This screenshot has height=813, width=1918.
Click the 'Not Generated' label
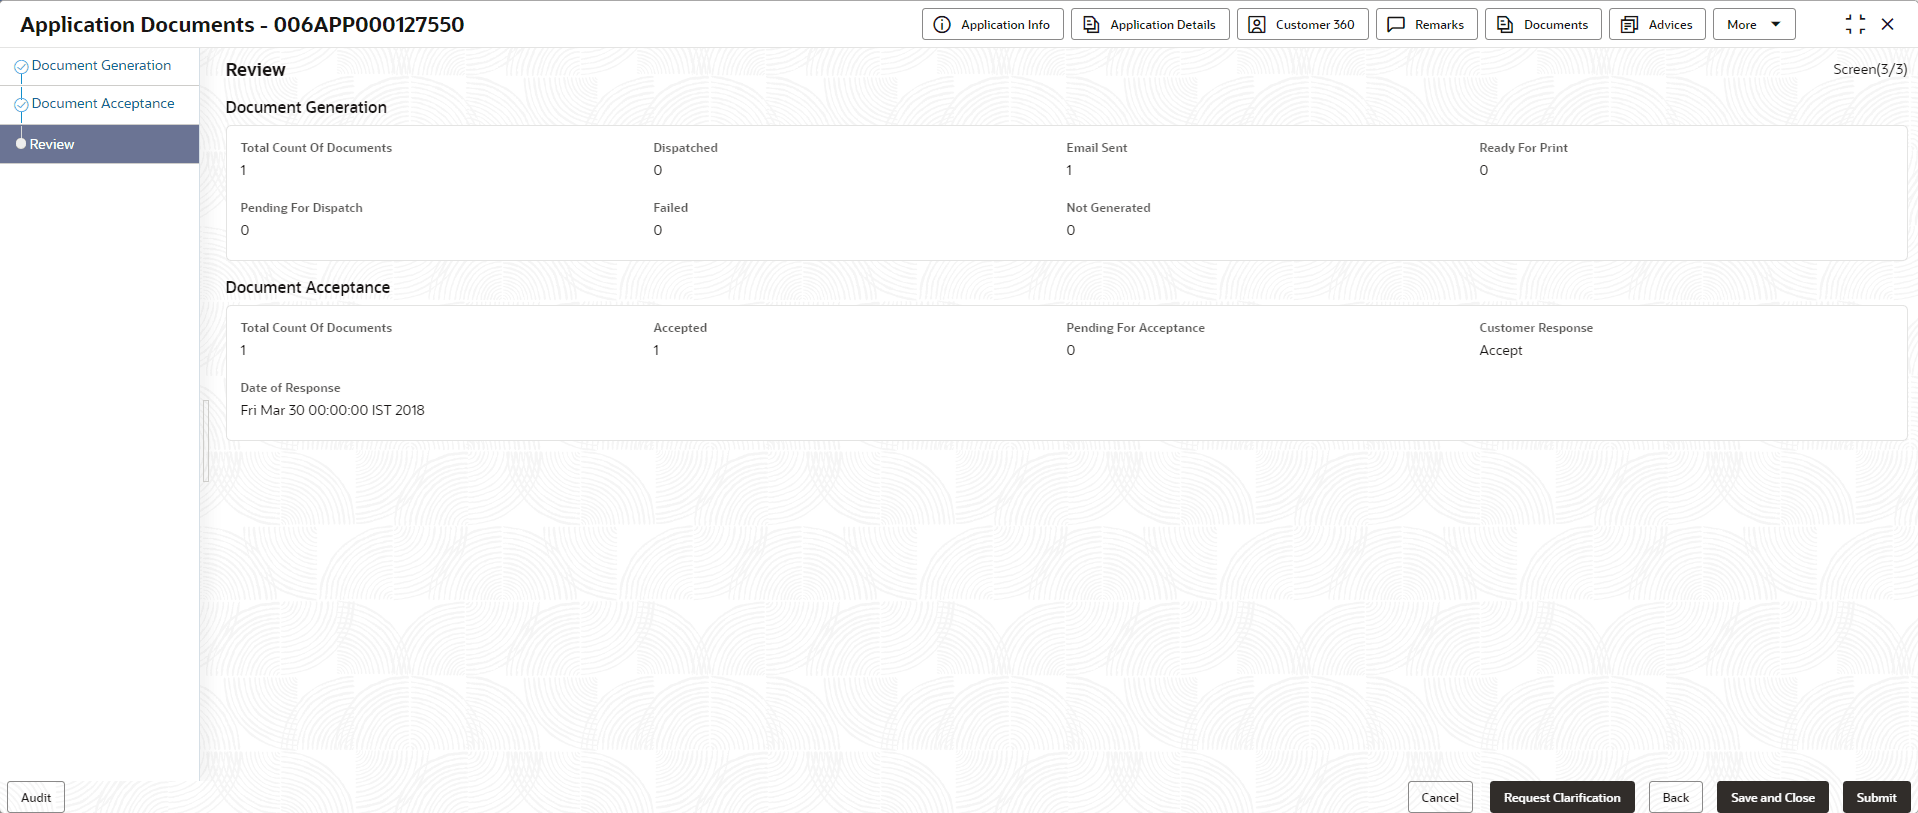pos(1108,207)
